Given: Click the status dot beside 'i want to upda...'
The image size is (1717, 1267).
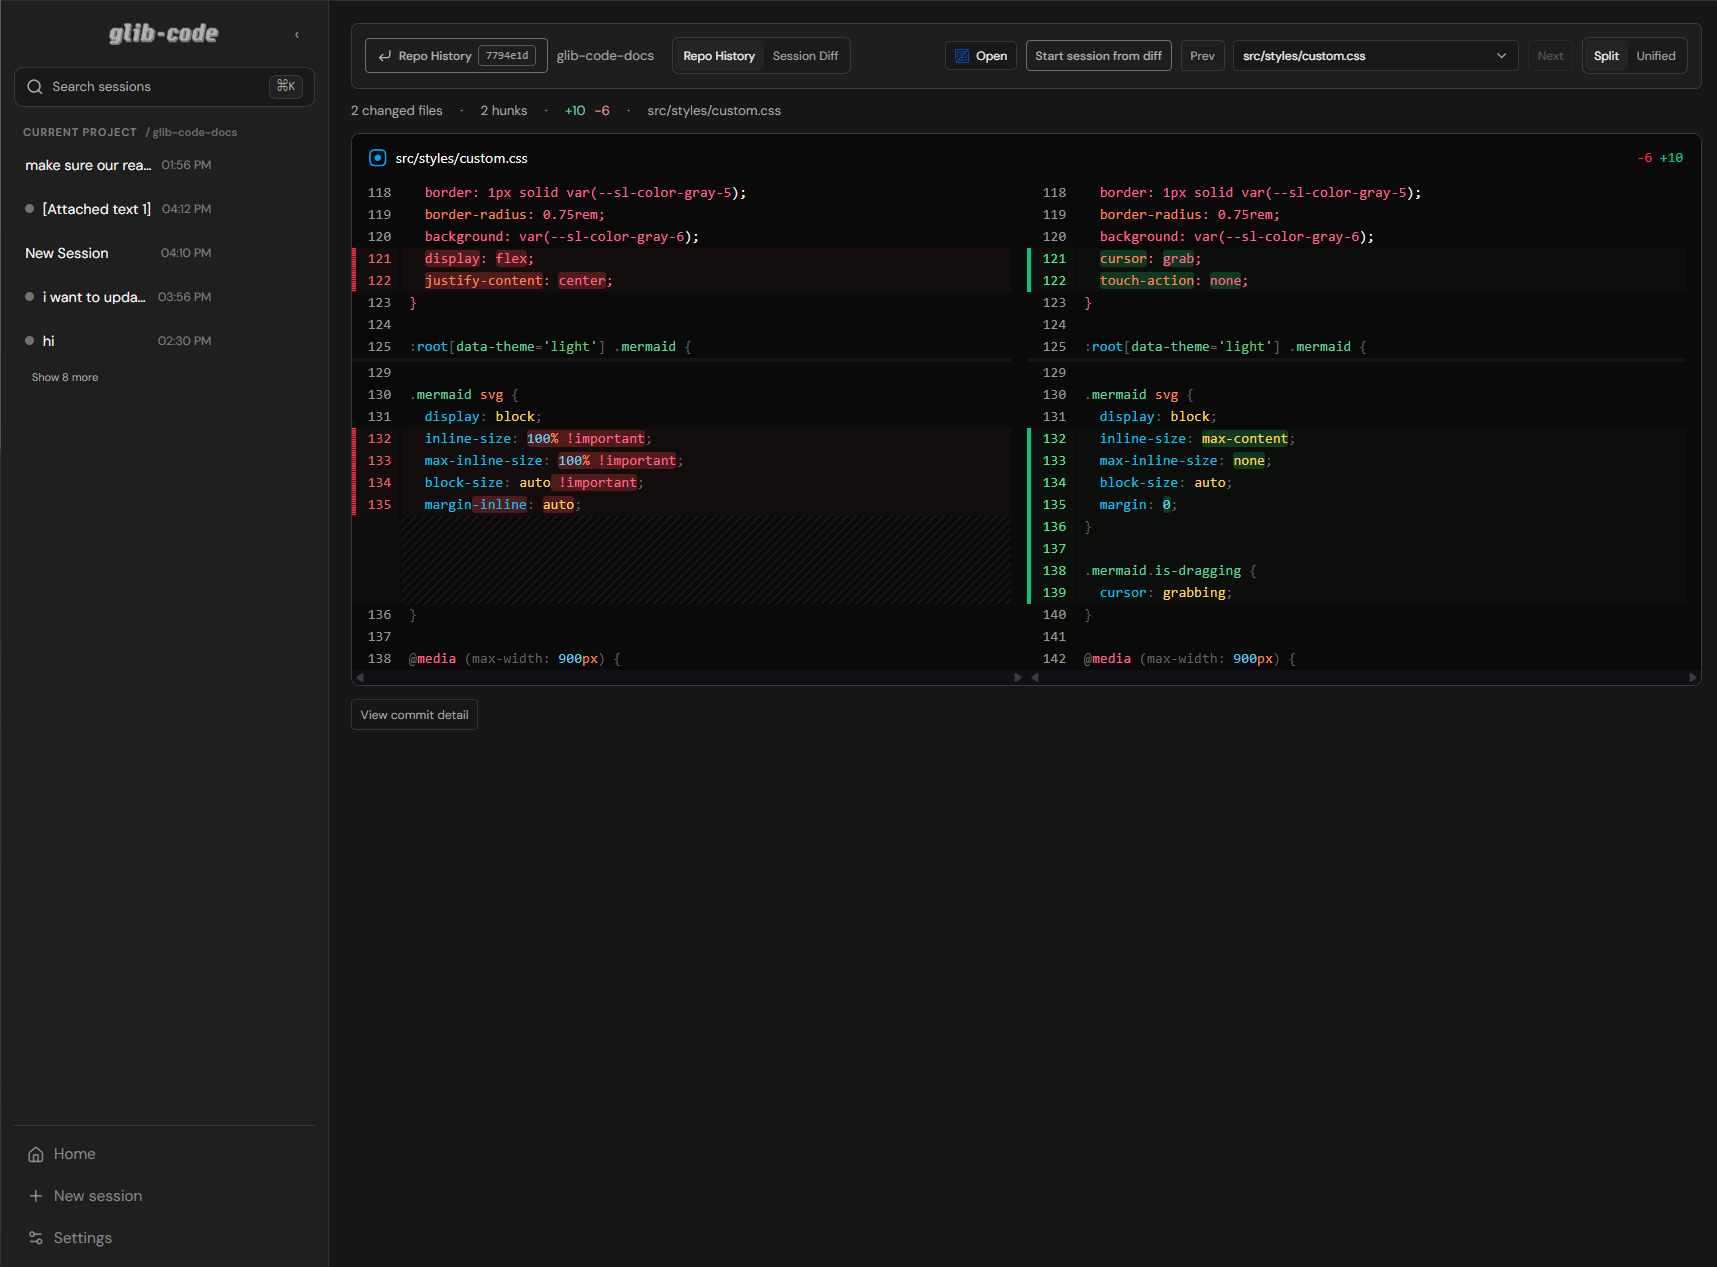Looking at the screenshot, I should [x=30, y=297].
